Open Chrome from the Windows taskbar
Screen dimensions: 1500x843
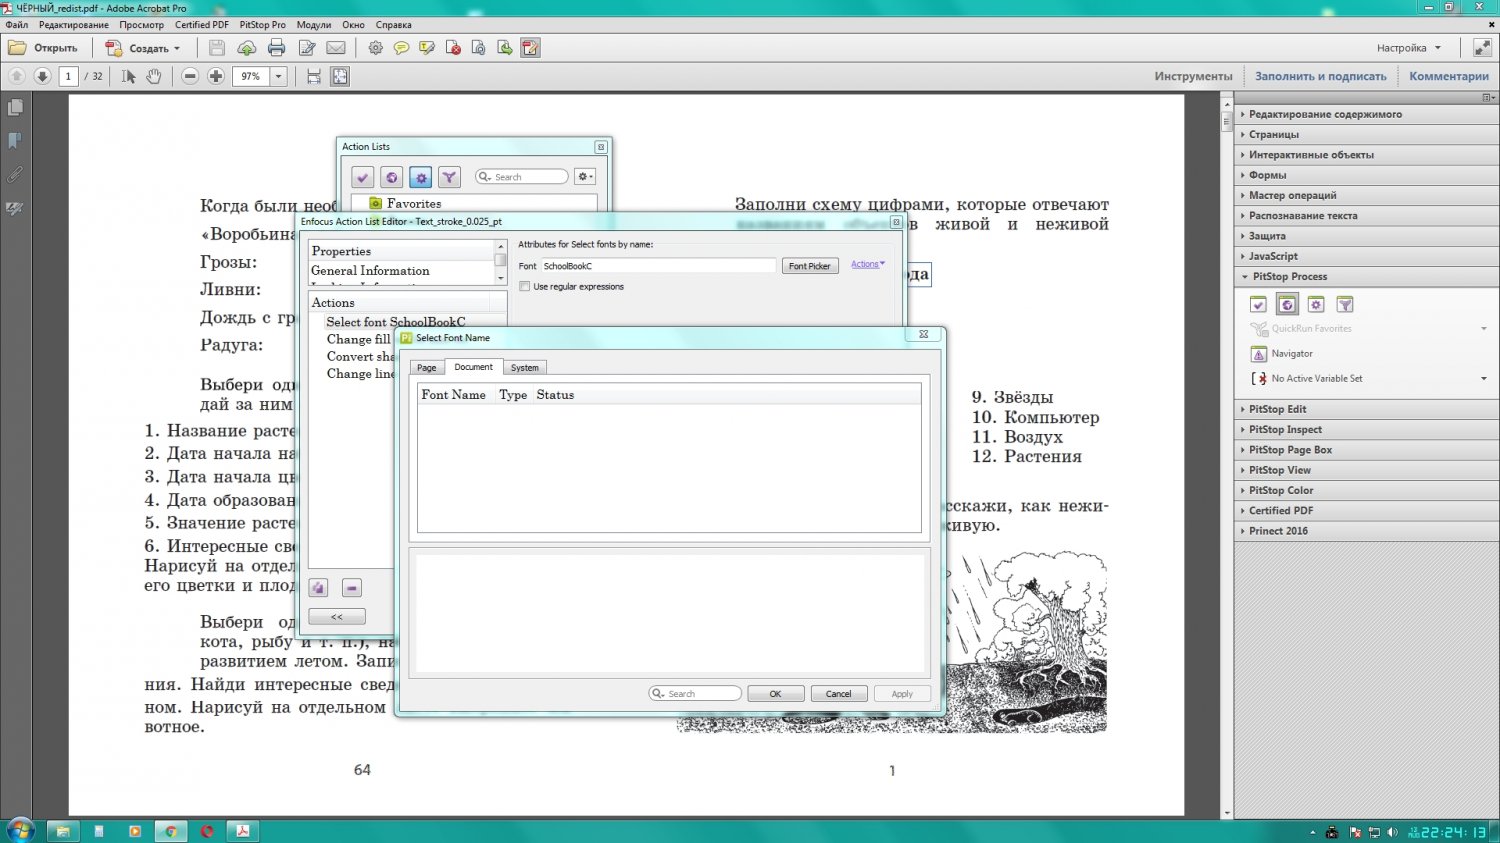pyautogui.click(x=171, y=831)
